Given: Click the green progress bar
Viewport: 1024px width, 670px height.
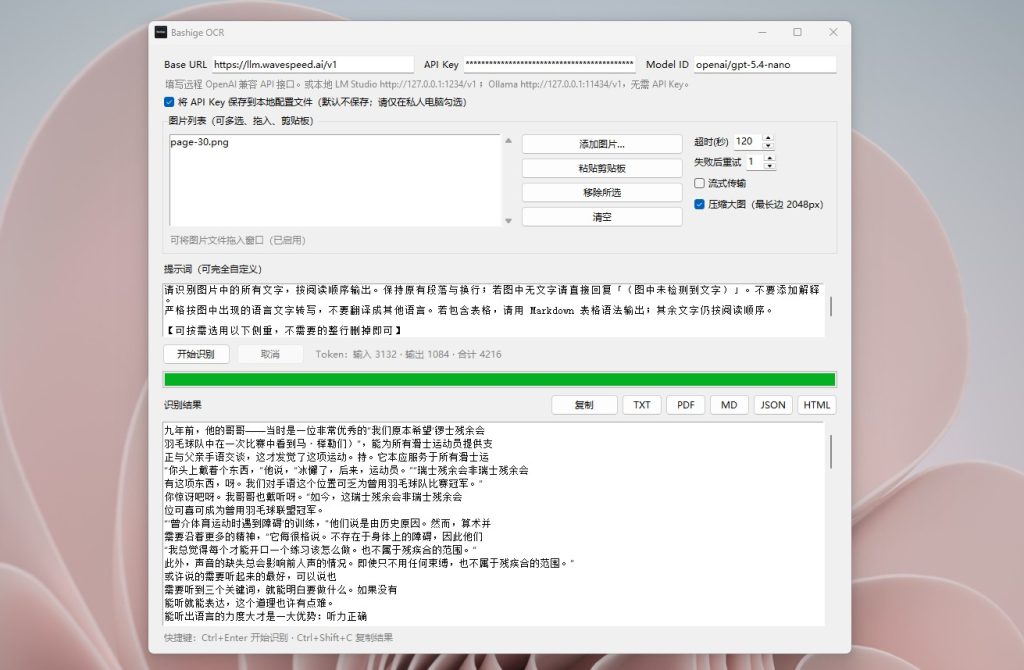Looking at the screenshot, I should tap(500, 379).
